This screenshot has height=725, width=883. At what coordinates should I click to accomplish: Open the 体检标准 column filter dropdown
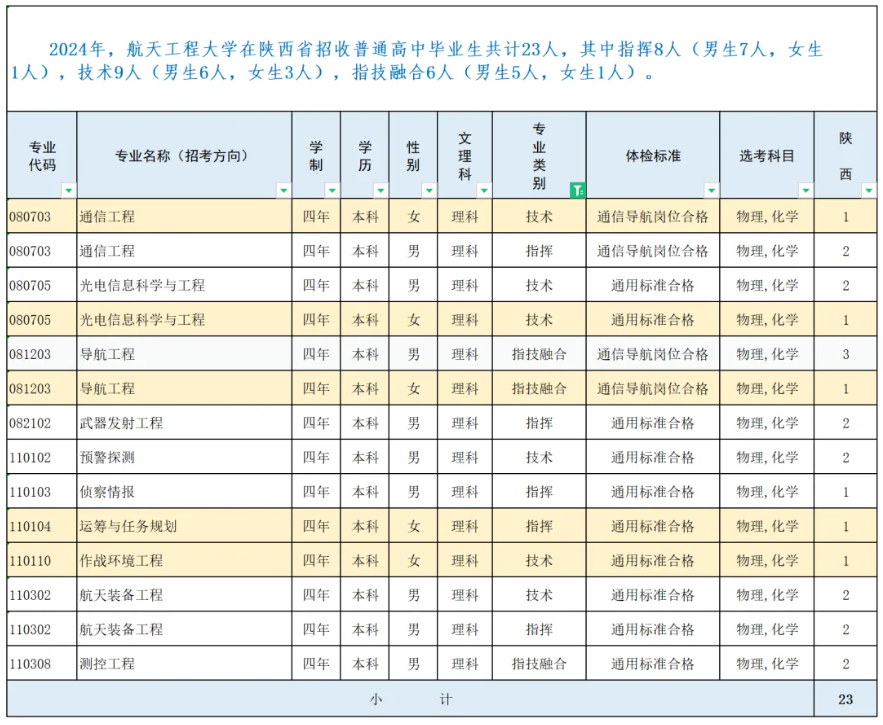coord(711,190)
